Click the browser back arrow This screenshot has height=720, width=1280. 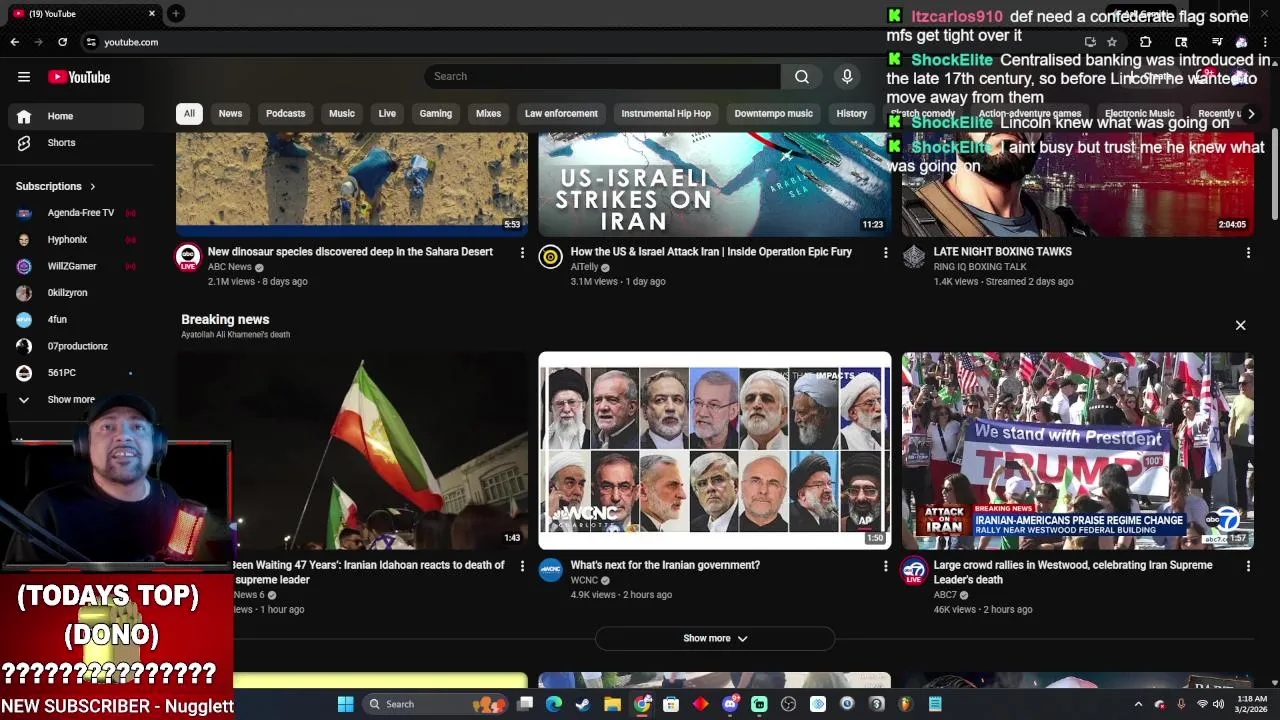pos(15,42)
